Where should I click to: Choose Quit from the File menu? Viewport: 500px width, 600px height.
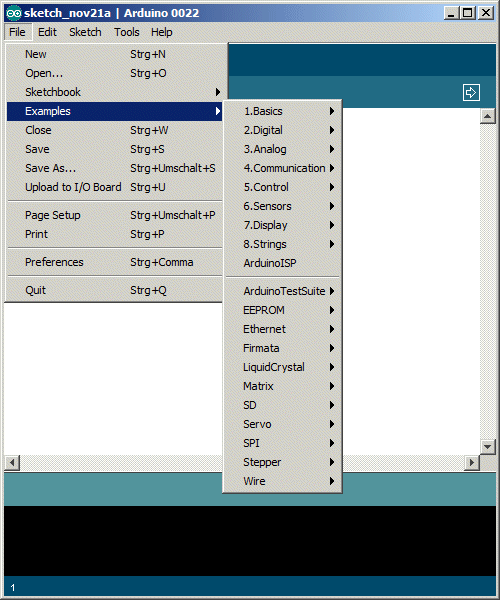[114, 290]
